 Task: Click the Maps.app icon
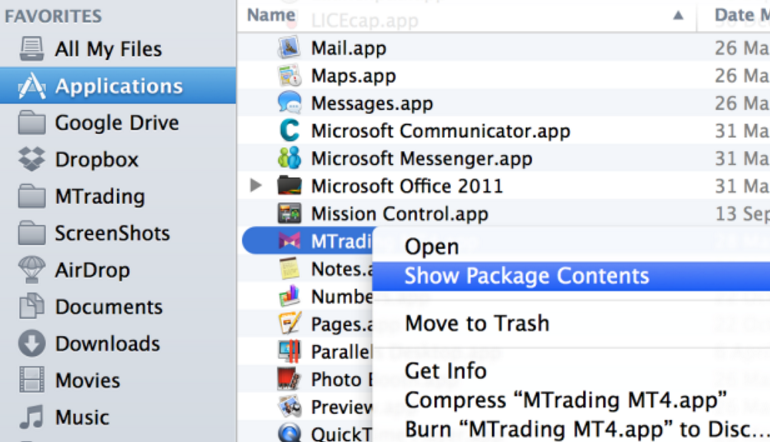click(x=289, y=75)
